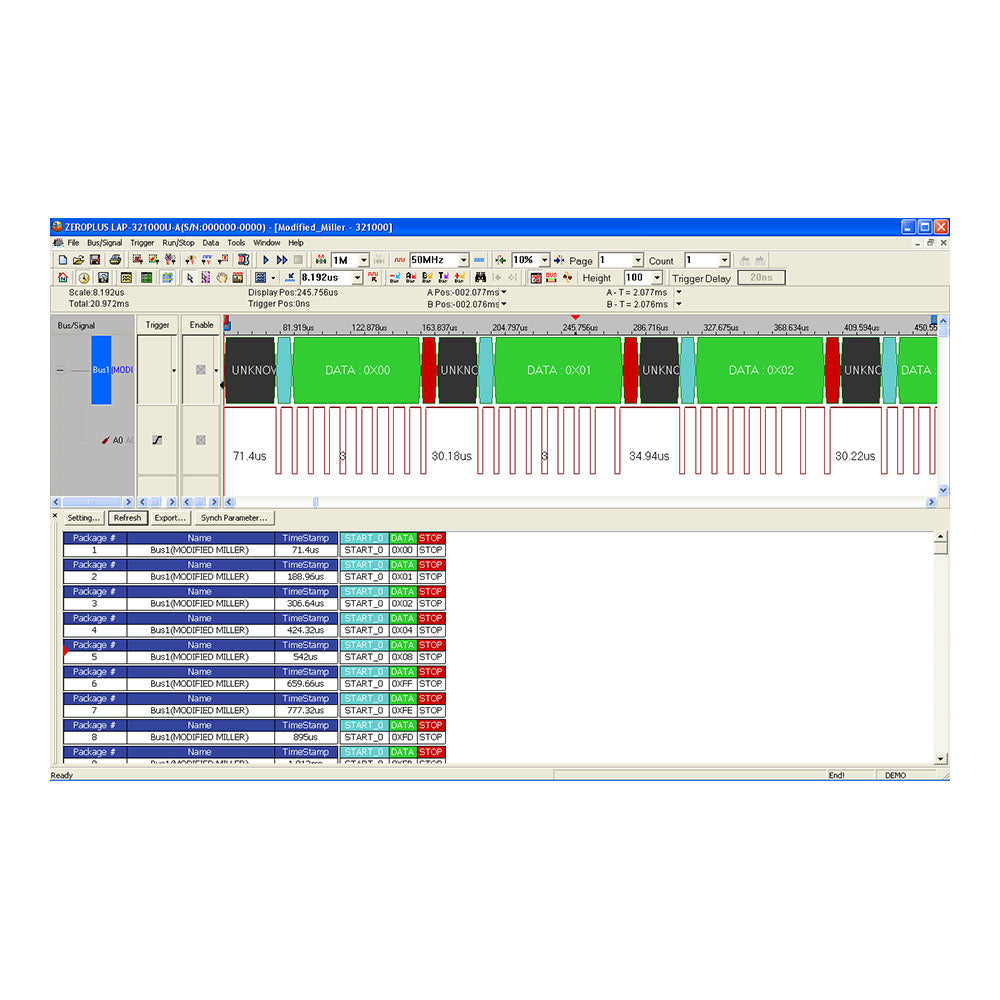Select package 6 data 0XFF cell
1000x1000 pixels.
point(402,684)
